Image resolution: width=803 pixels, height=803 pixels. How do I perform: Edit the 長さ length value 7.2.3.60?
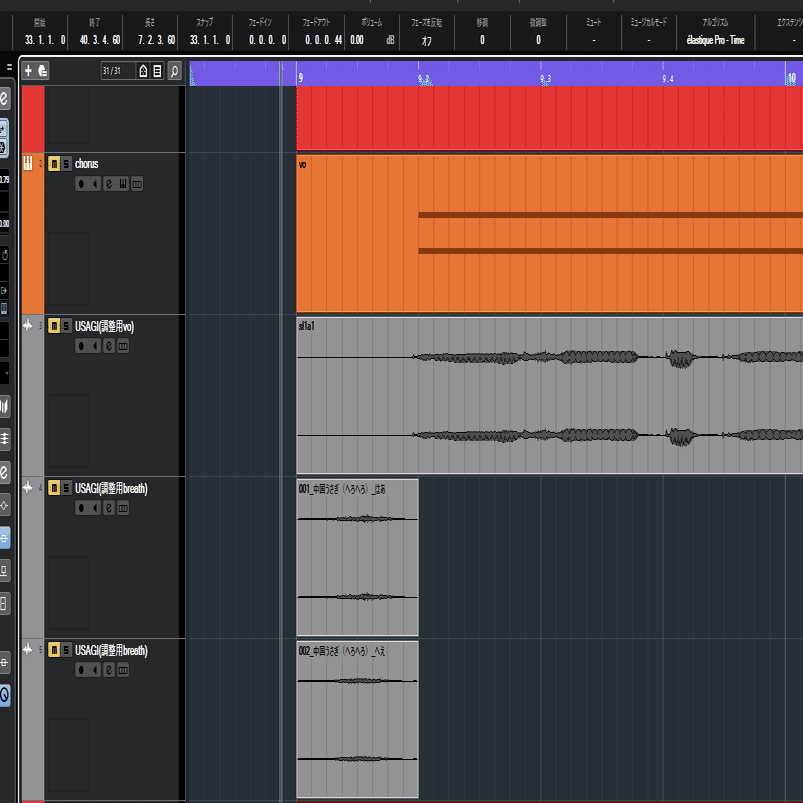[x=157, y=40]
